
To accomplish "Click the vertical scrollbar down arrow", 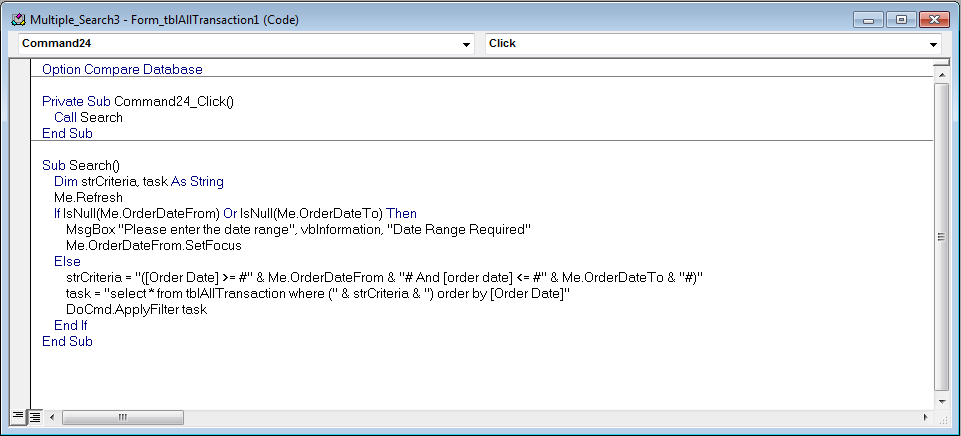I will coord(941,401).
